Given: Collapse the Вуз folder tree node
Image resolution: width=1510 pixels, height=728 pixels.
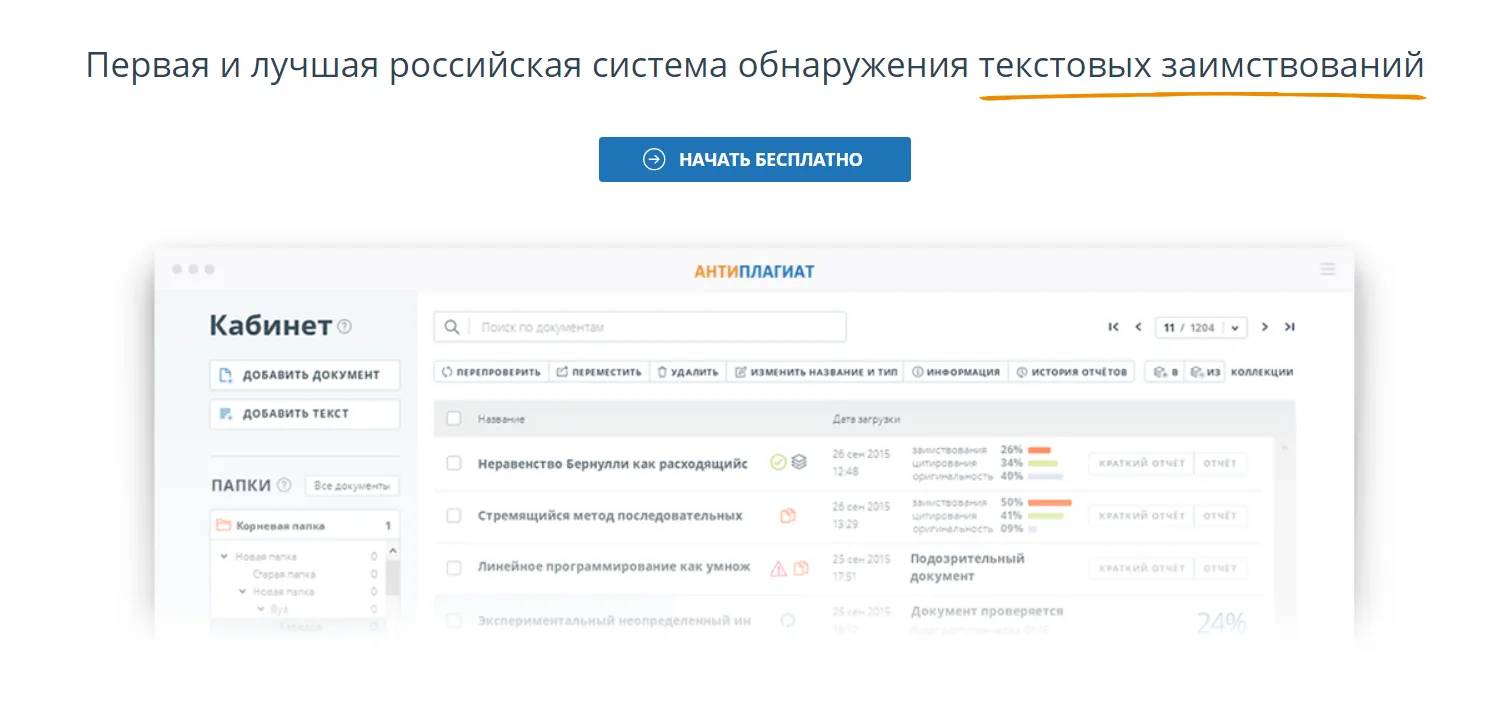Looking at the screenshot, I should (261, 609).
